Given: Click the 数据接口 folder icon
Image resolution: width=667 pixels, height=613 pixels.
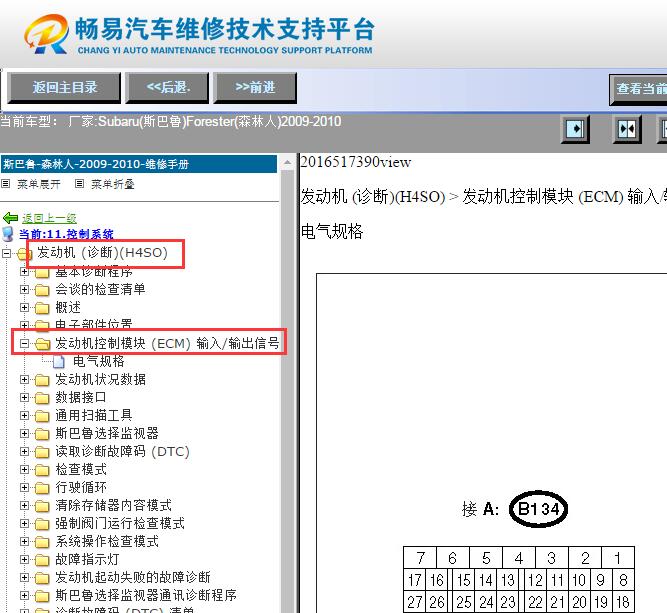Looking at the screenshot, I should pyautogui.click(x=42, y=398).
